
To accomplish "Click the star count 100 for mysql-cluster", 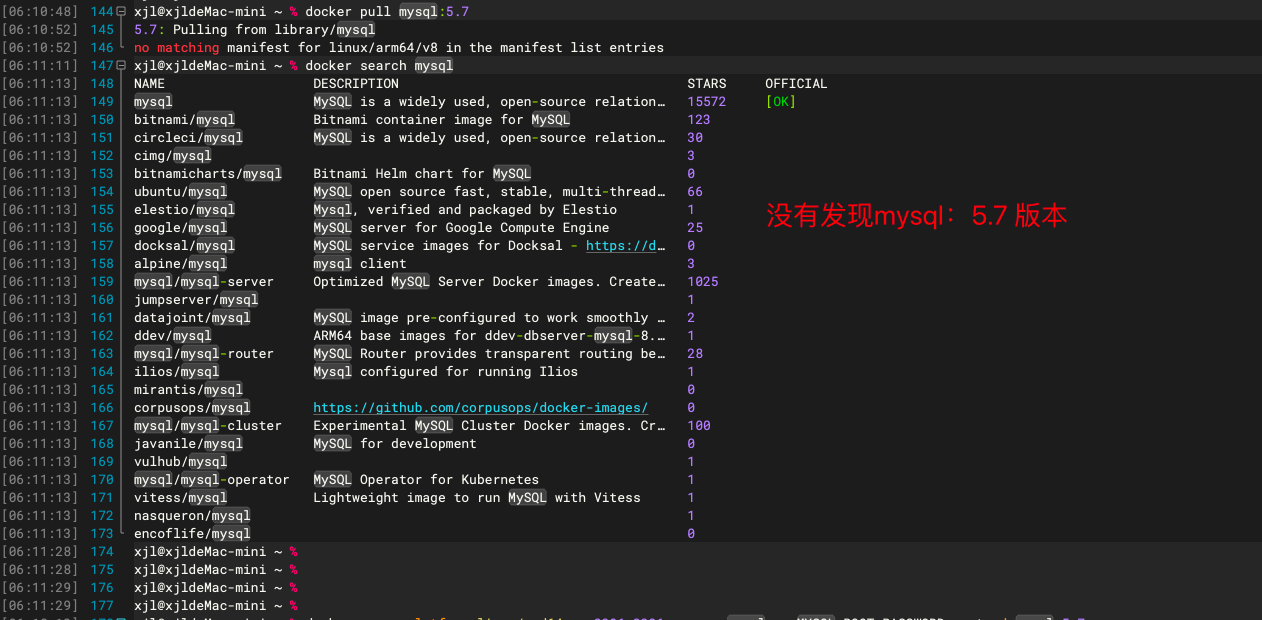I will [x=699, y=426].
